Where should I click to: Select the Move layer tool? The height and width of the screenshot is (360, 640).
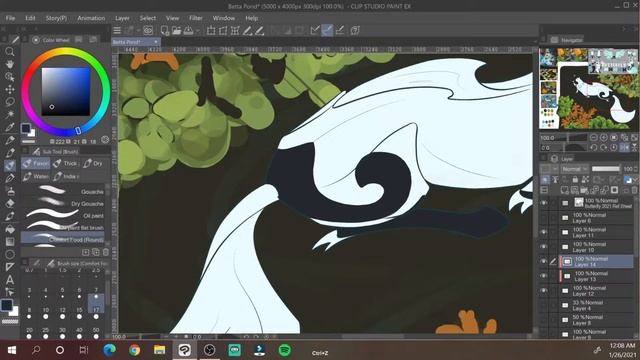click(x=10, y=89)
